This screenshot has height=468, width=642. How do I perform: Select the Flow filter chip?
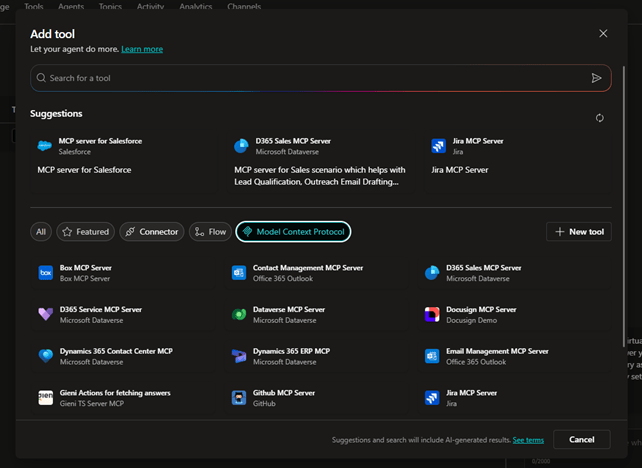point(210,232)
